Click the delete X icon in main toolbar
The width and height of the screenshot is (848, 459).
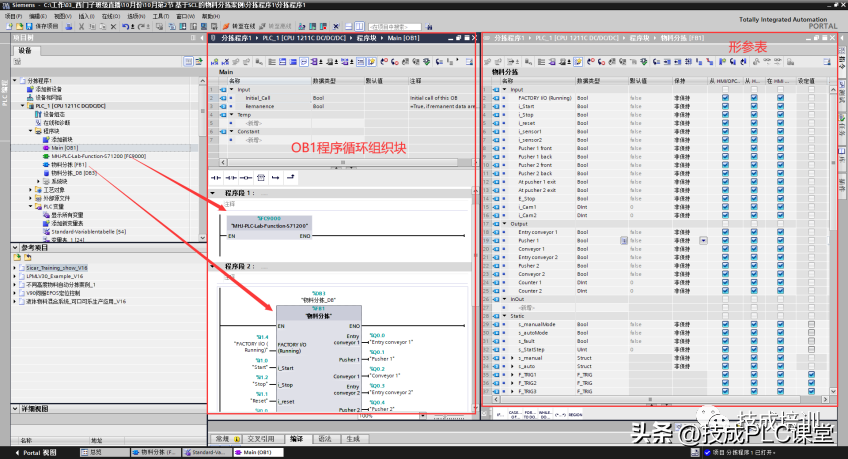[113, 26]
